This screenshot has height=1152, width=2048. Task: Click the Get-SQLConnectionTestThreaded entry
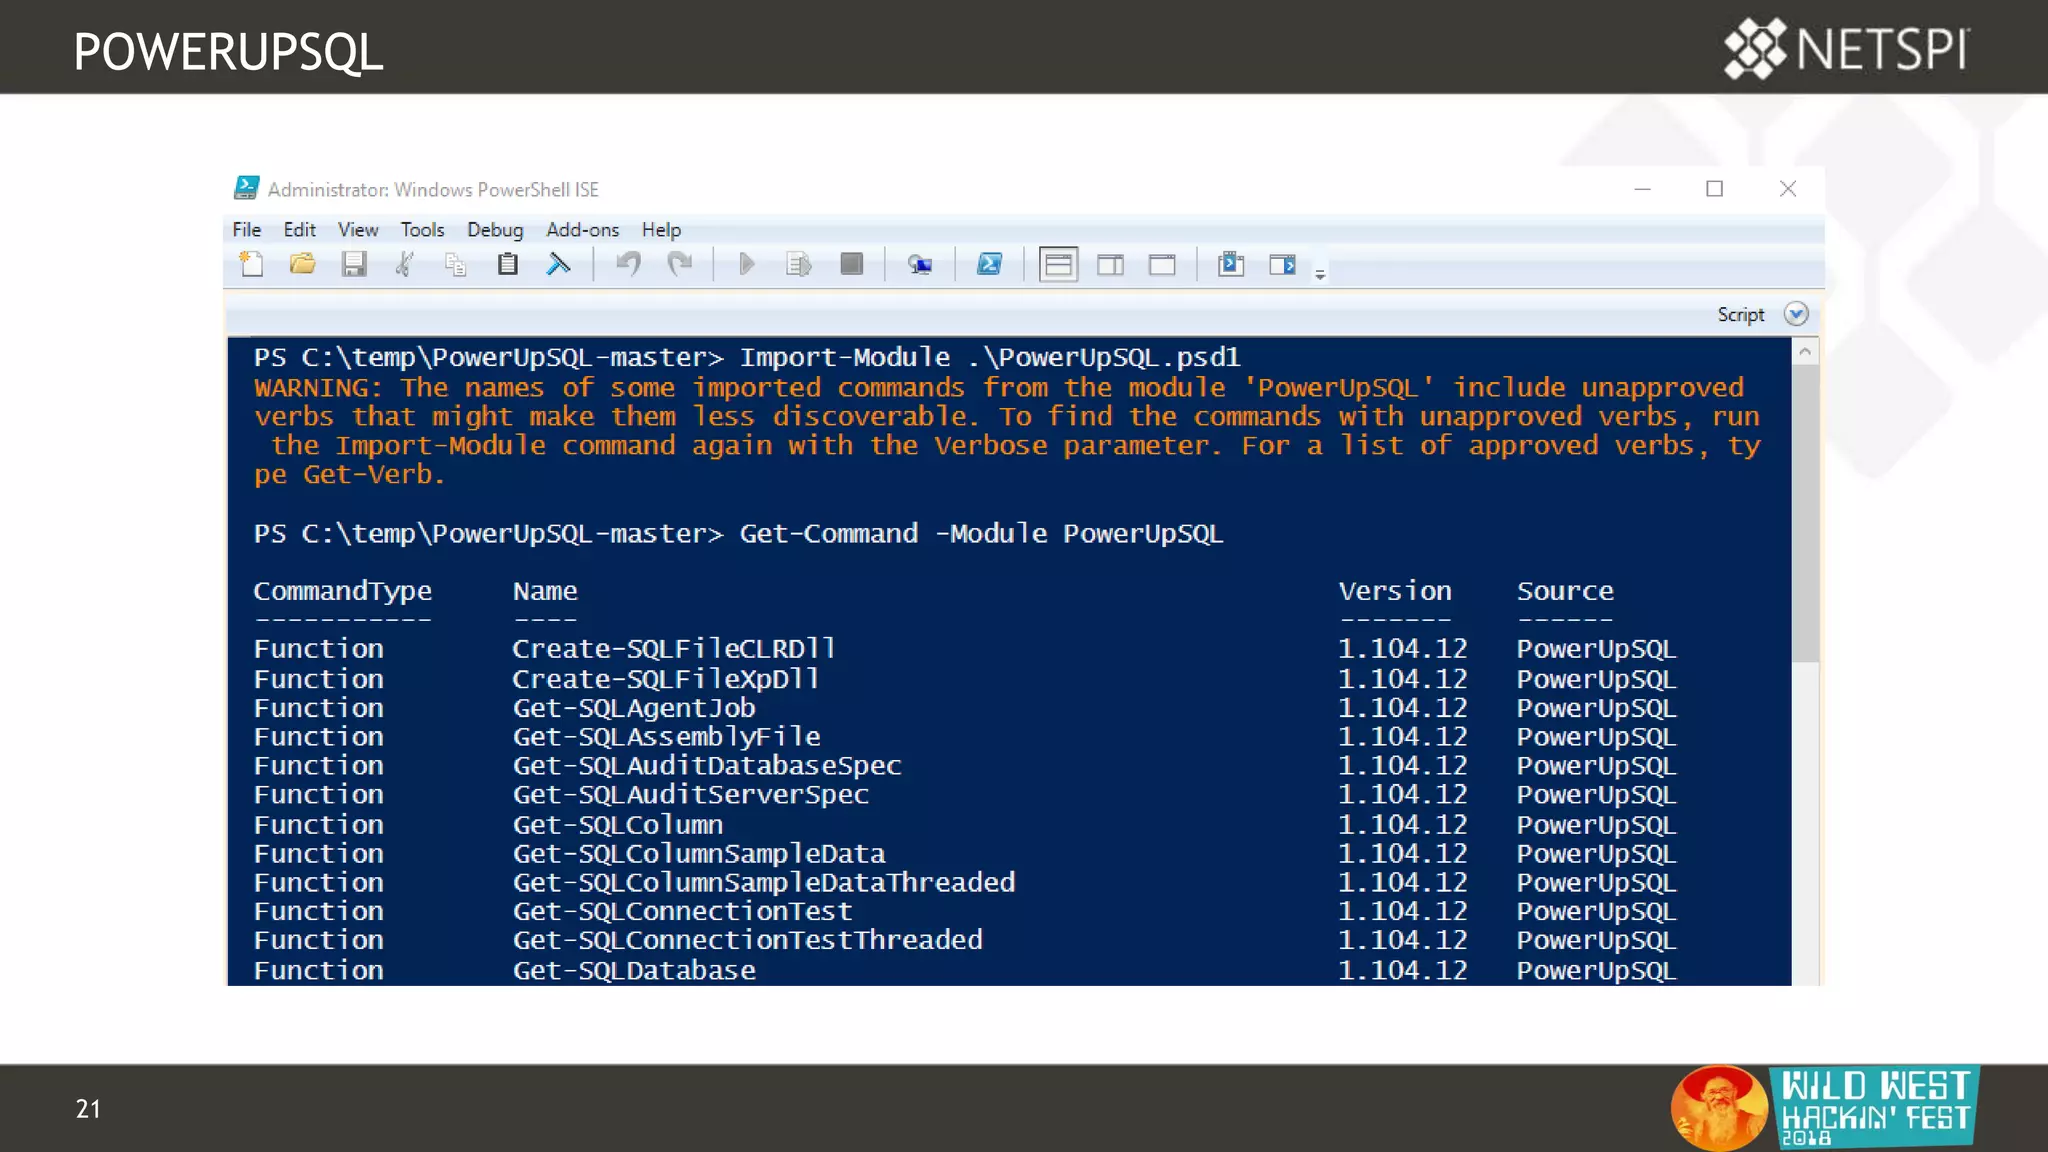coord(748,940)
